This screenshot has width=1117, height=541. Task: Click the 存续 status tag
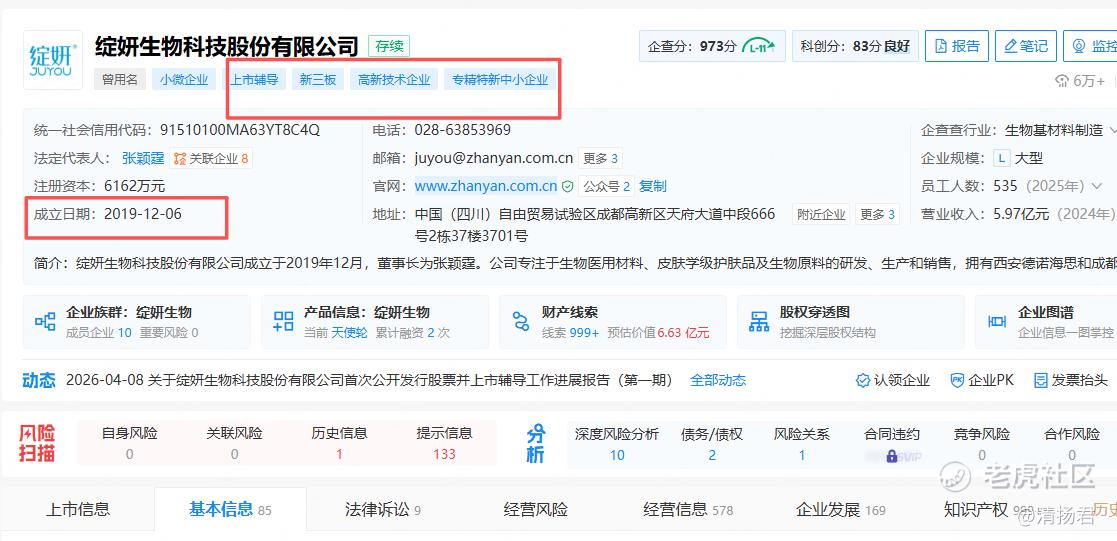click(x=389, y=46)
